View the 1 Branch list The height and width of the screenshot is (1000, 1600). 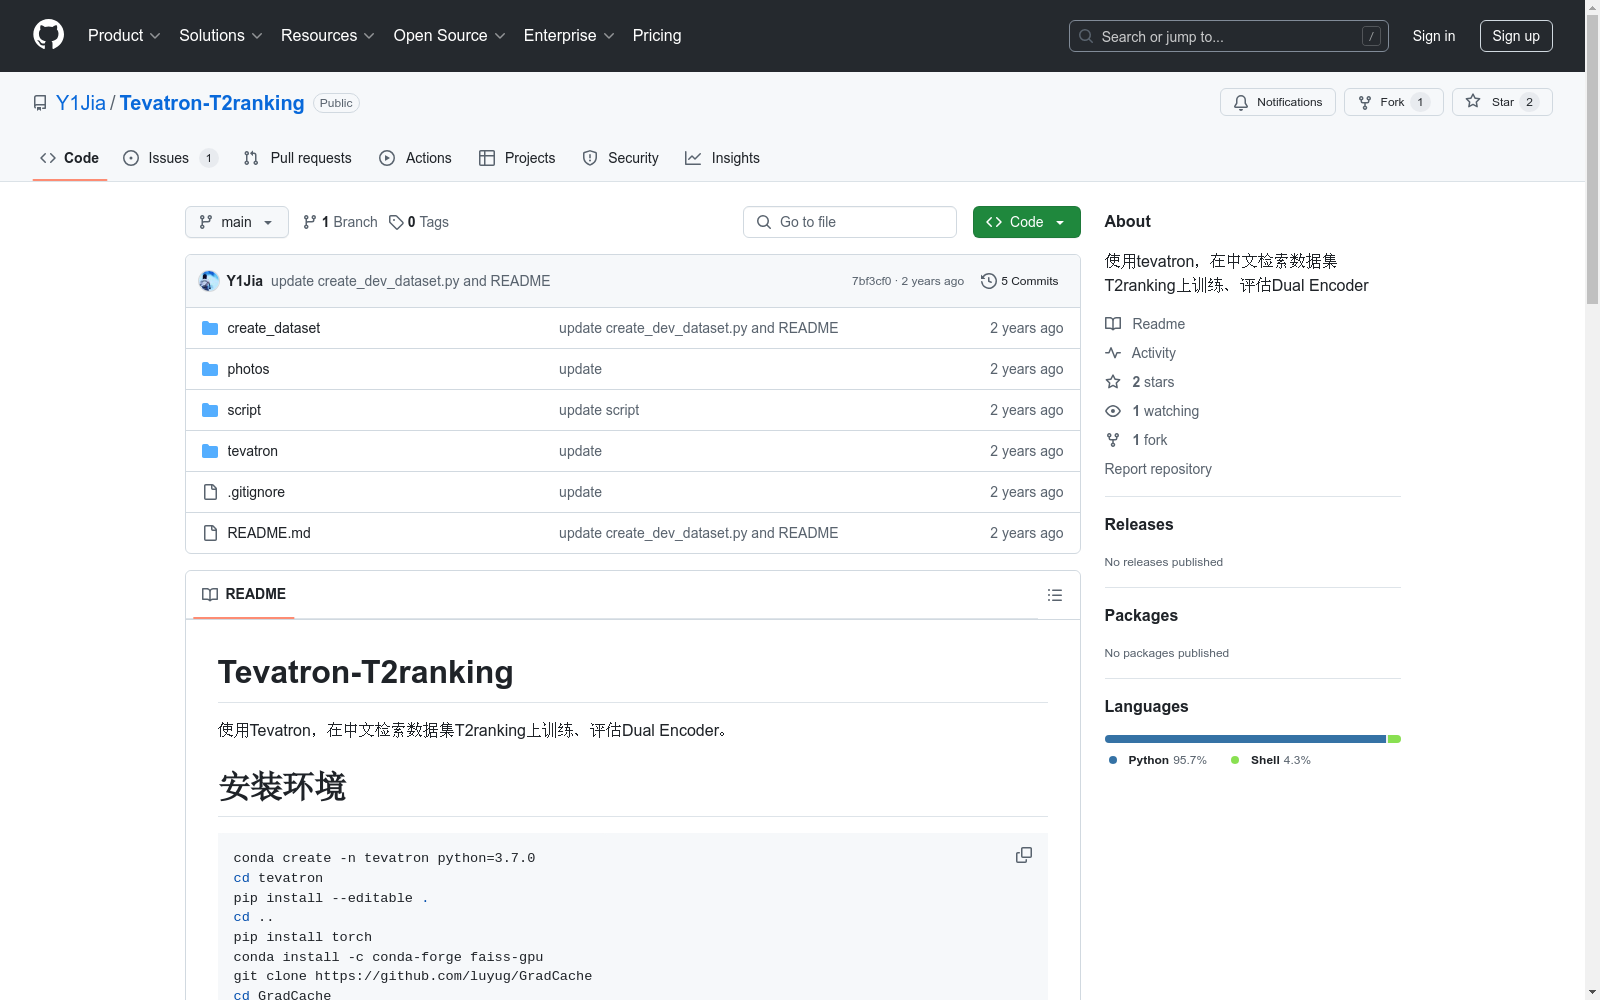point(340,222)
